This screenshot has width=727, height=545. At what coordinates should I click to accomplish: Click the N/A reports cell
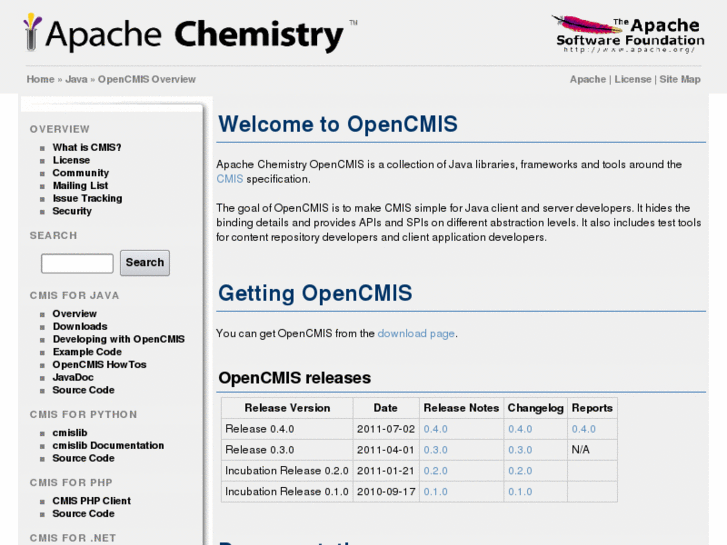[x=592, y=450]
